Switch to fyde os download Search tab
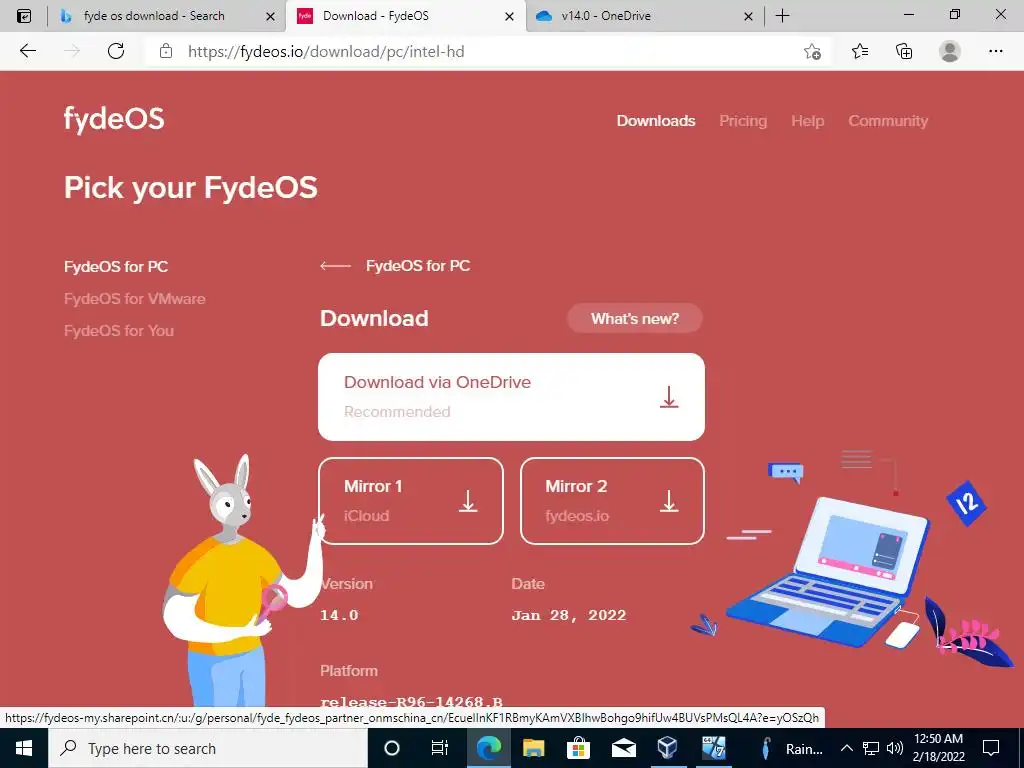Viewport: 1024px width, 768px height. [167, 16]
